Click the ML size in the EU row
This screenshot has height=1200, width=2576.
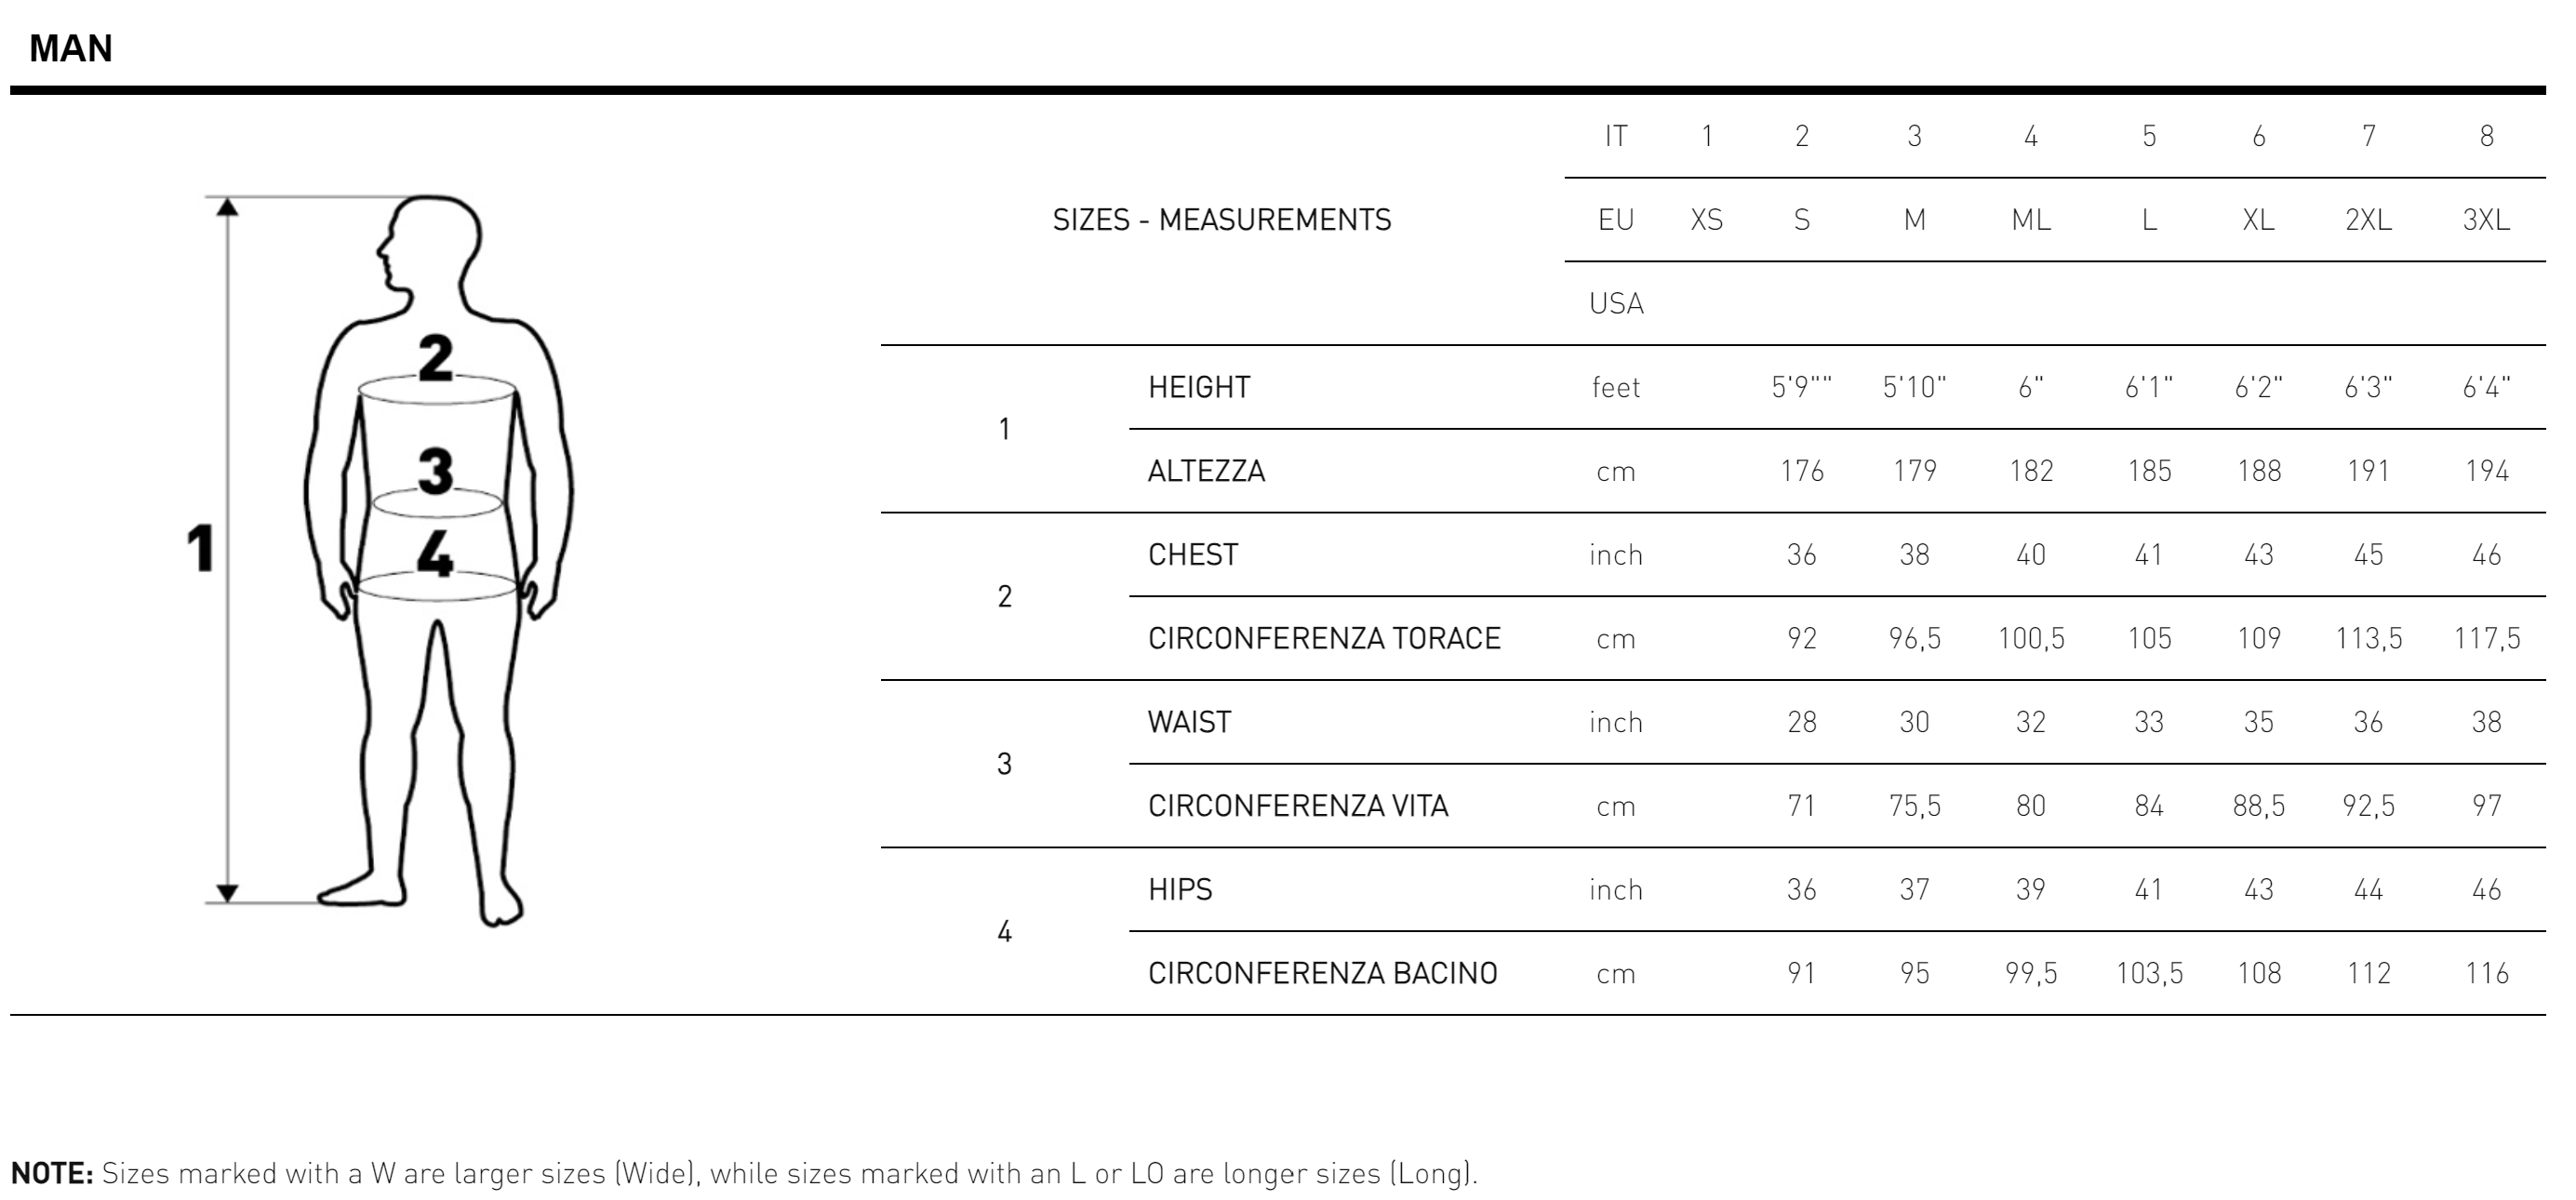(2030, 220)
